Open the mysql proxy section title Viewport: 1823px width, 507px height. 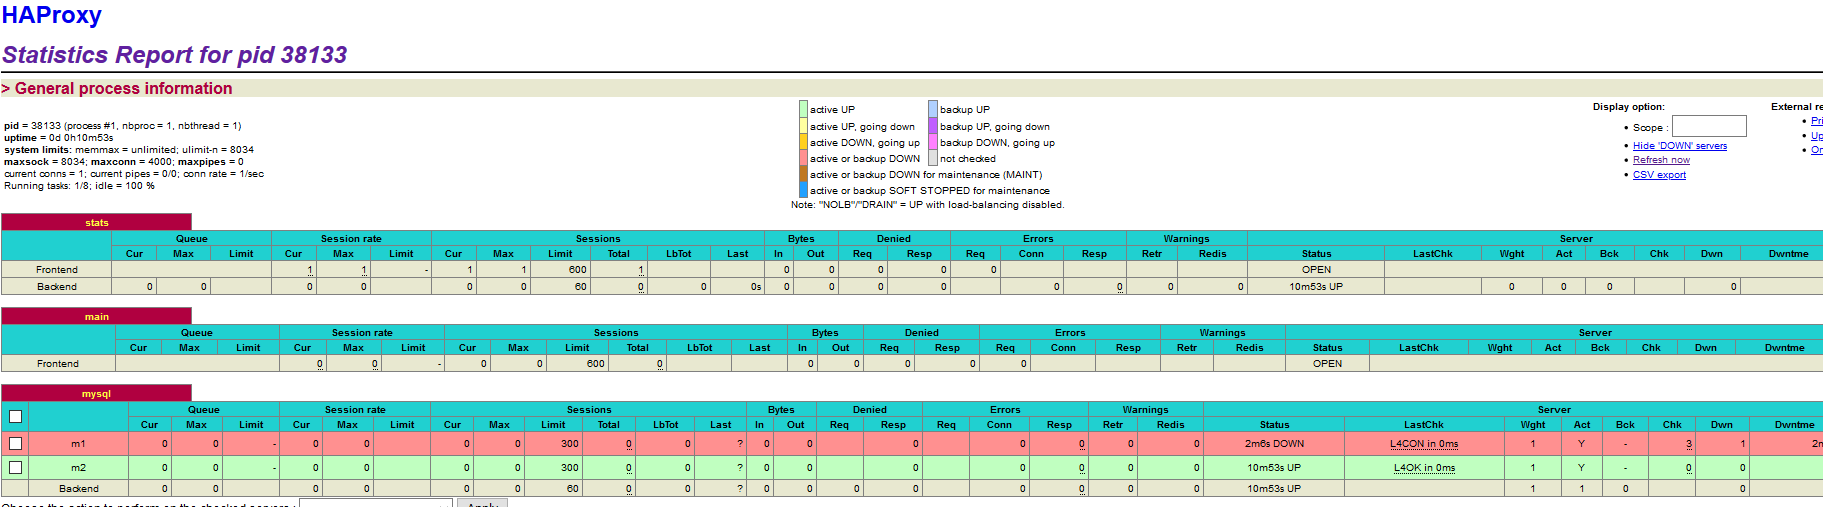pyautogui.click(x=97, y=393)
